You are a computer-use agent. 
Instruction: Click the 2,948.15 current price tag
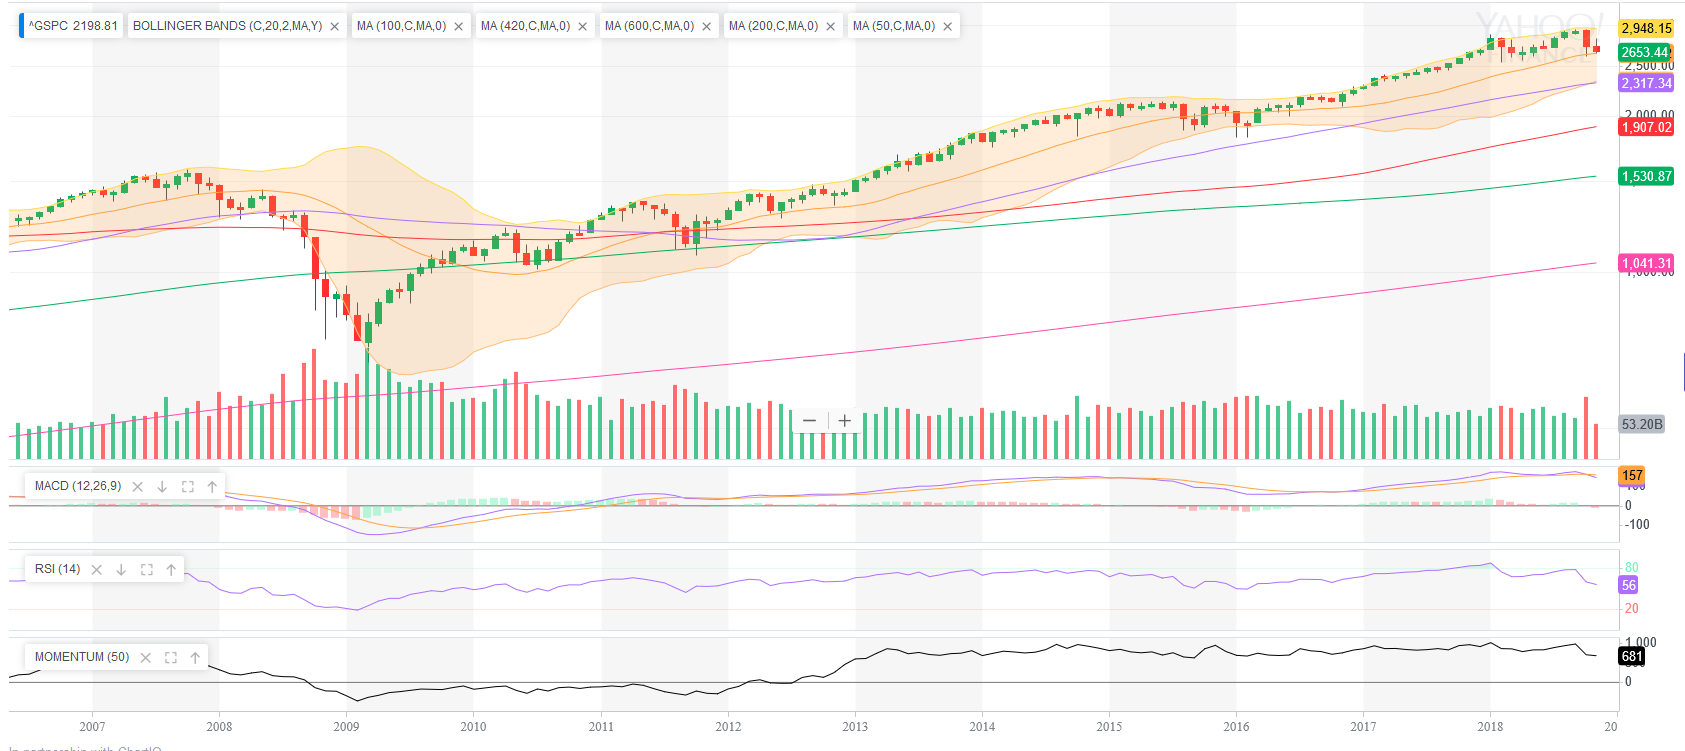[x=1646, y=28]
